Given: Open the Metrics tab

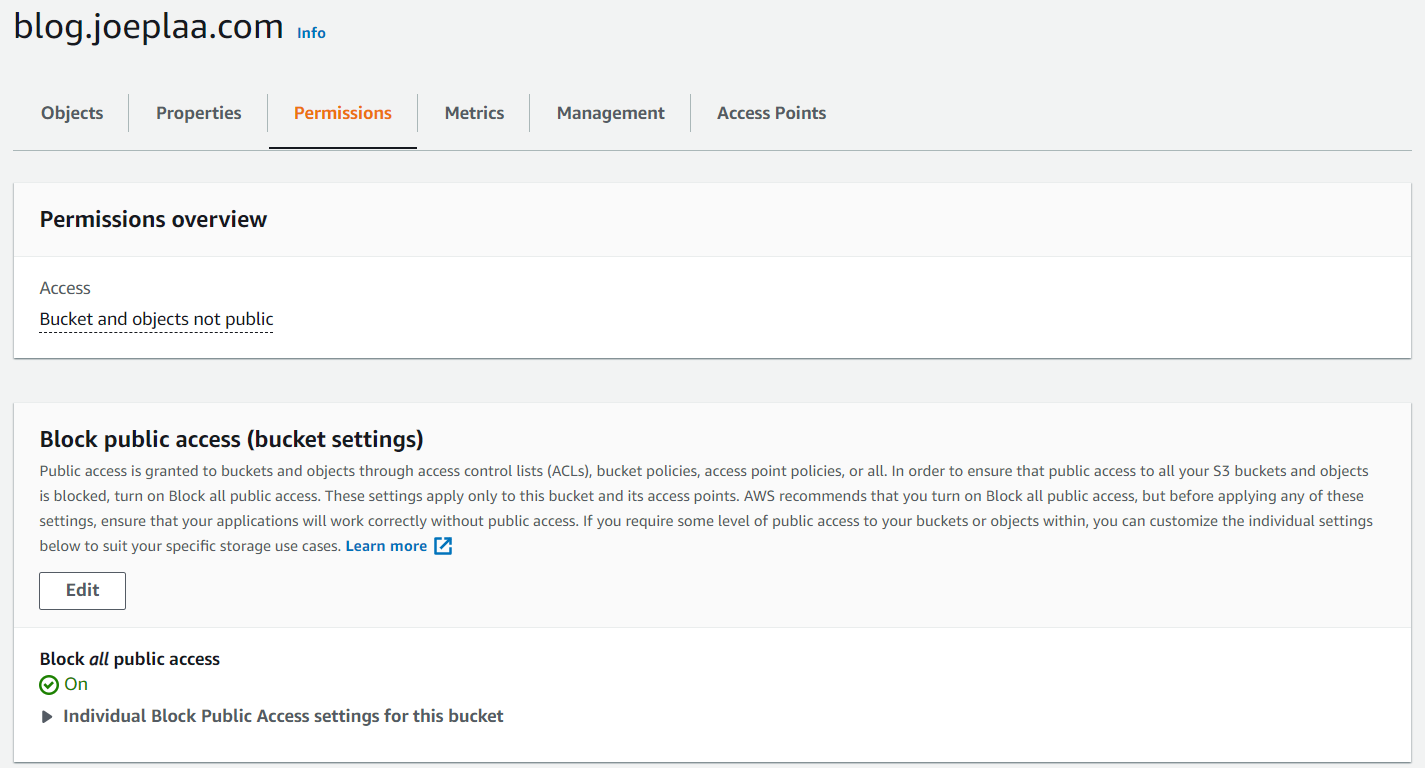Looking at the screenshot, I should click(x=474, y=113).
